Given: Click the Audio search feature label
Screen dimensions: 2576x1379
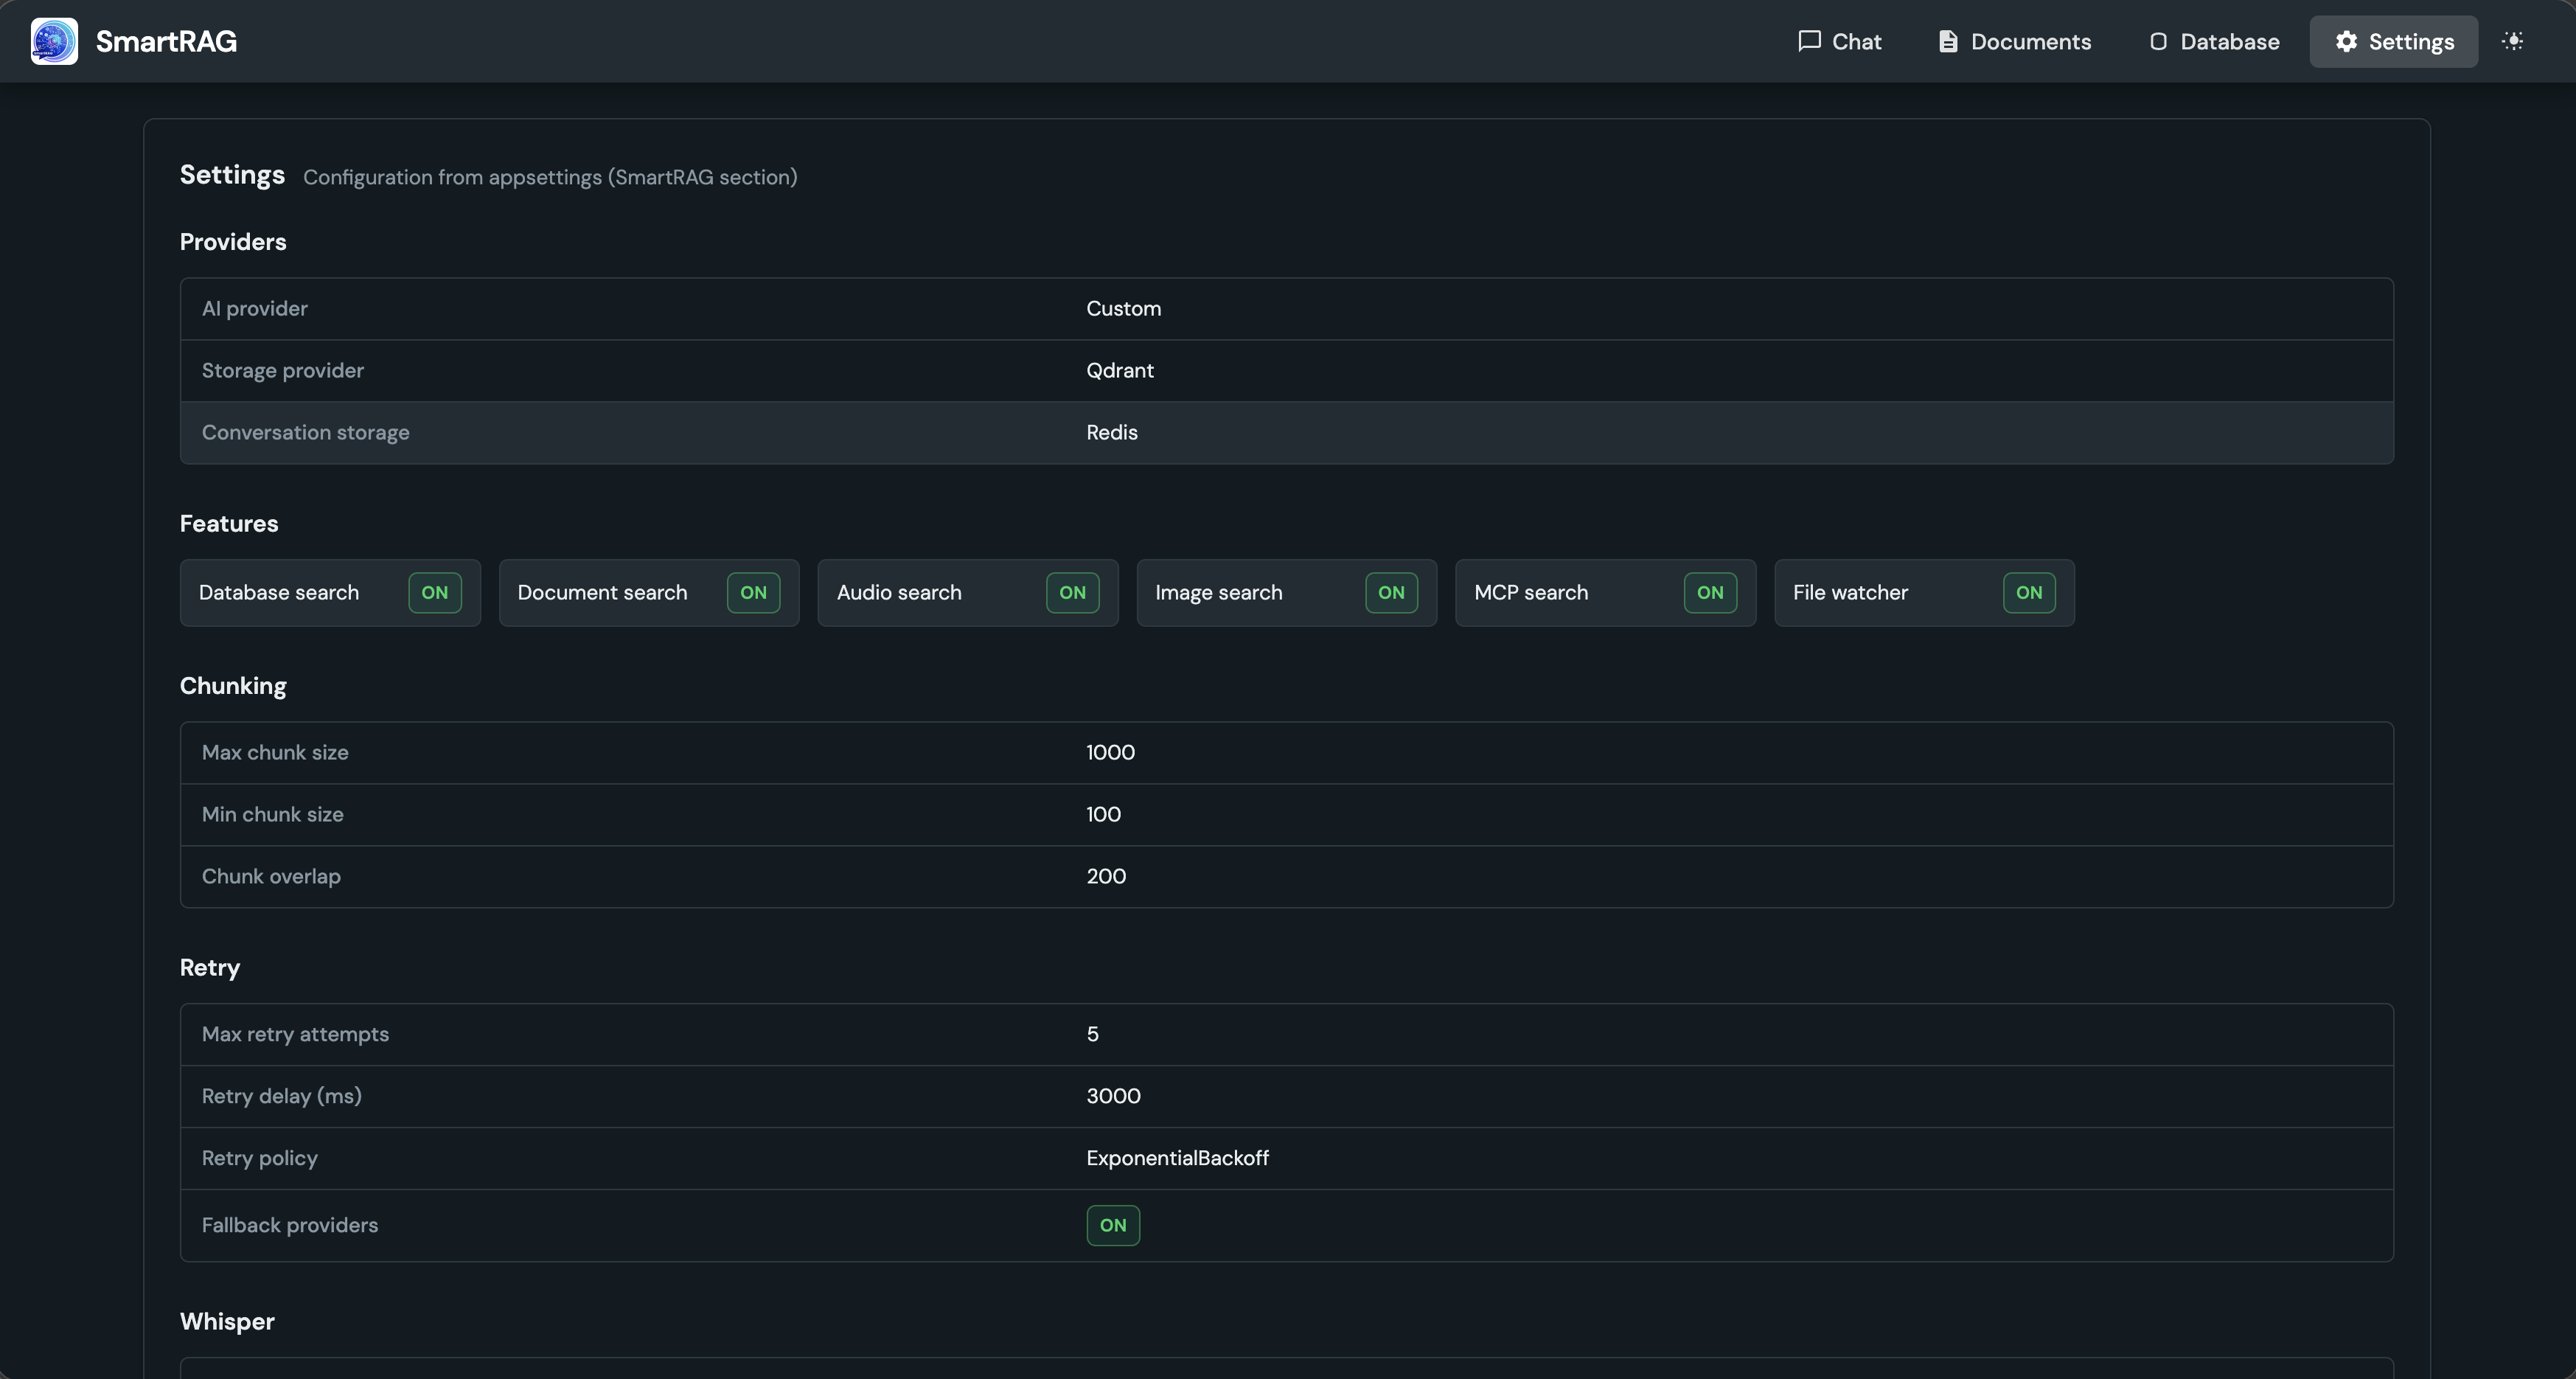Looking at the screenshot, I should 899,593.
